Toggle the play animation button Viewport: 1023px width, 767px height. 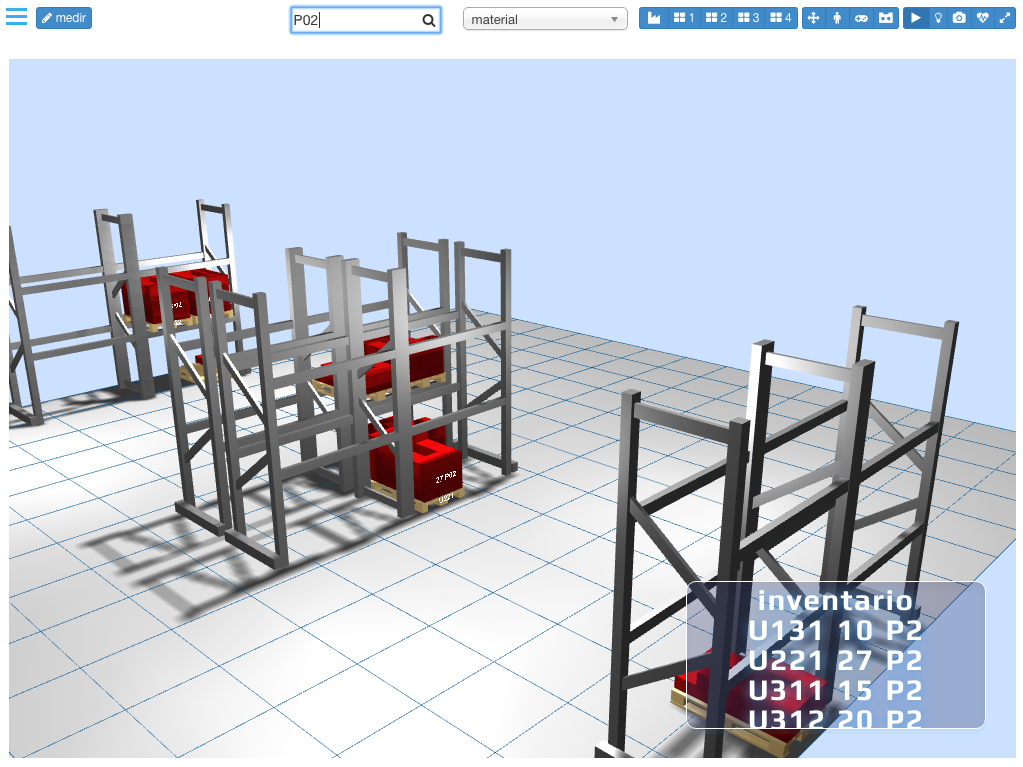pos(915,18)
